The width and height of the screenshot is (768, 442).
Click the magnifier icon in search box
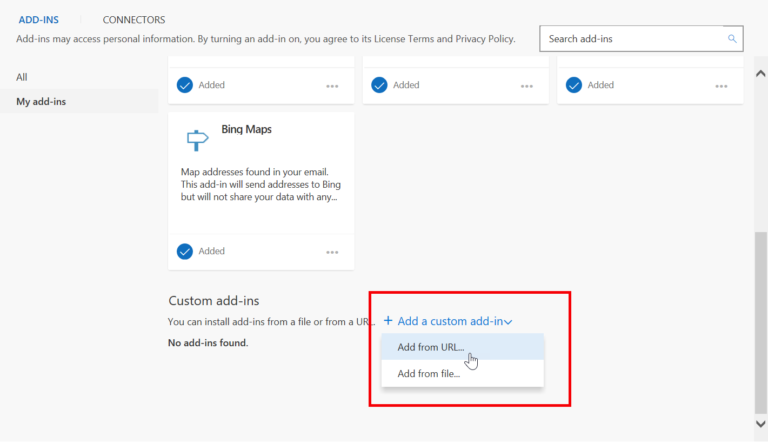pyautogui.click(x=732, y=39)
